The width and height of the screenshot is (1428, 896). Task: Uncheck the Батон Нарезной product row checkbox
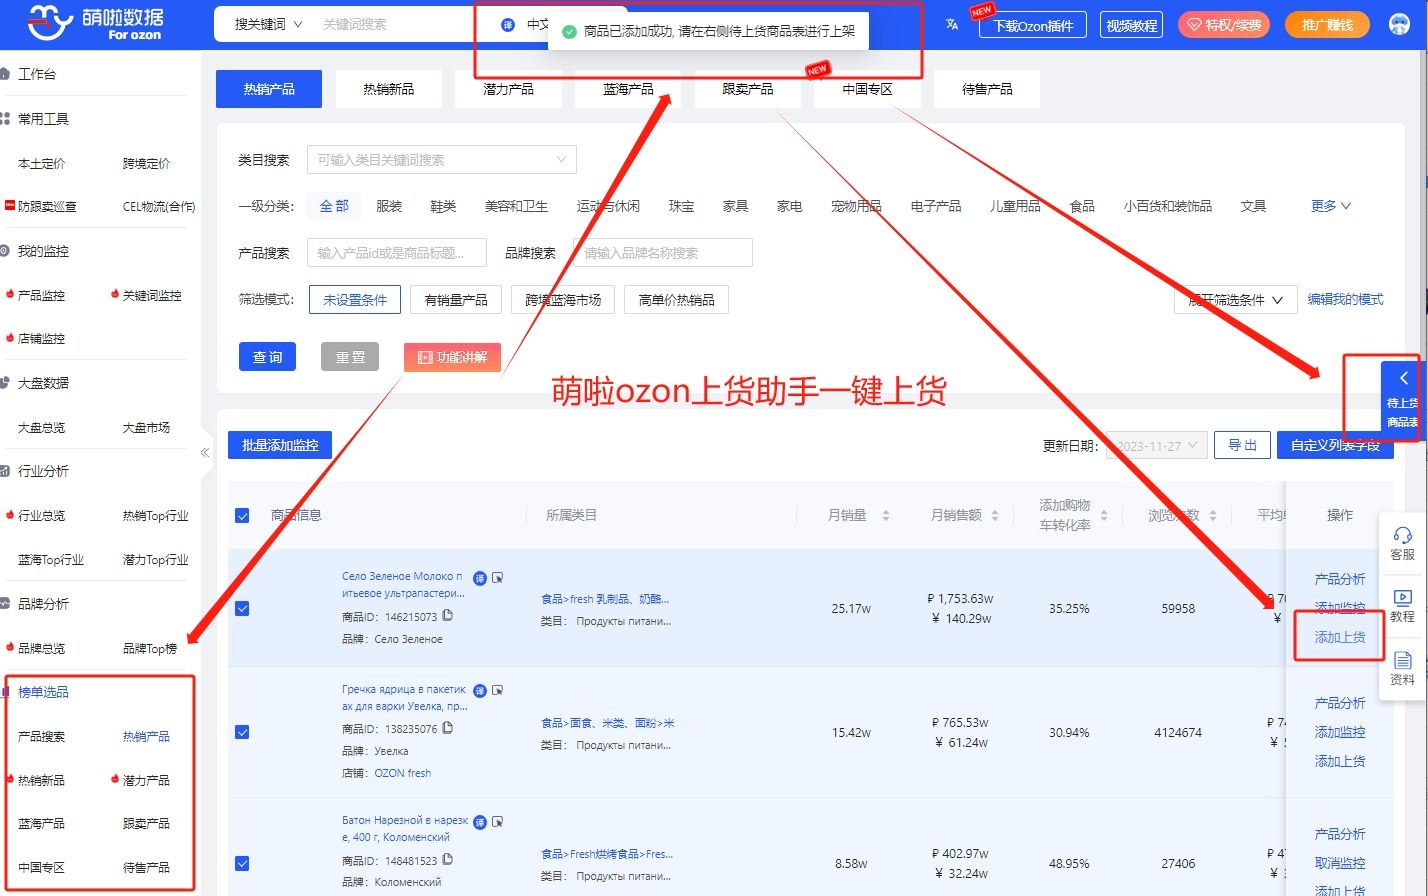pos(242,863)
